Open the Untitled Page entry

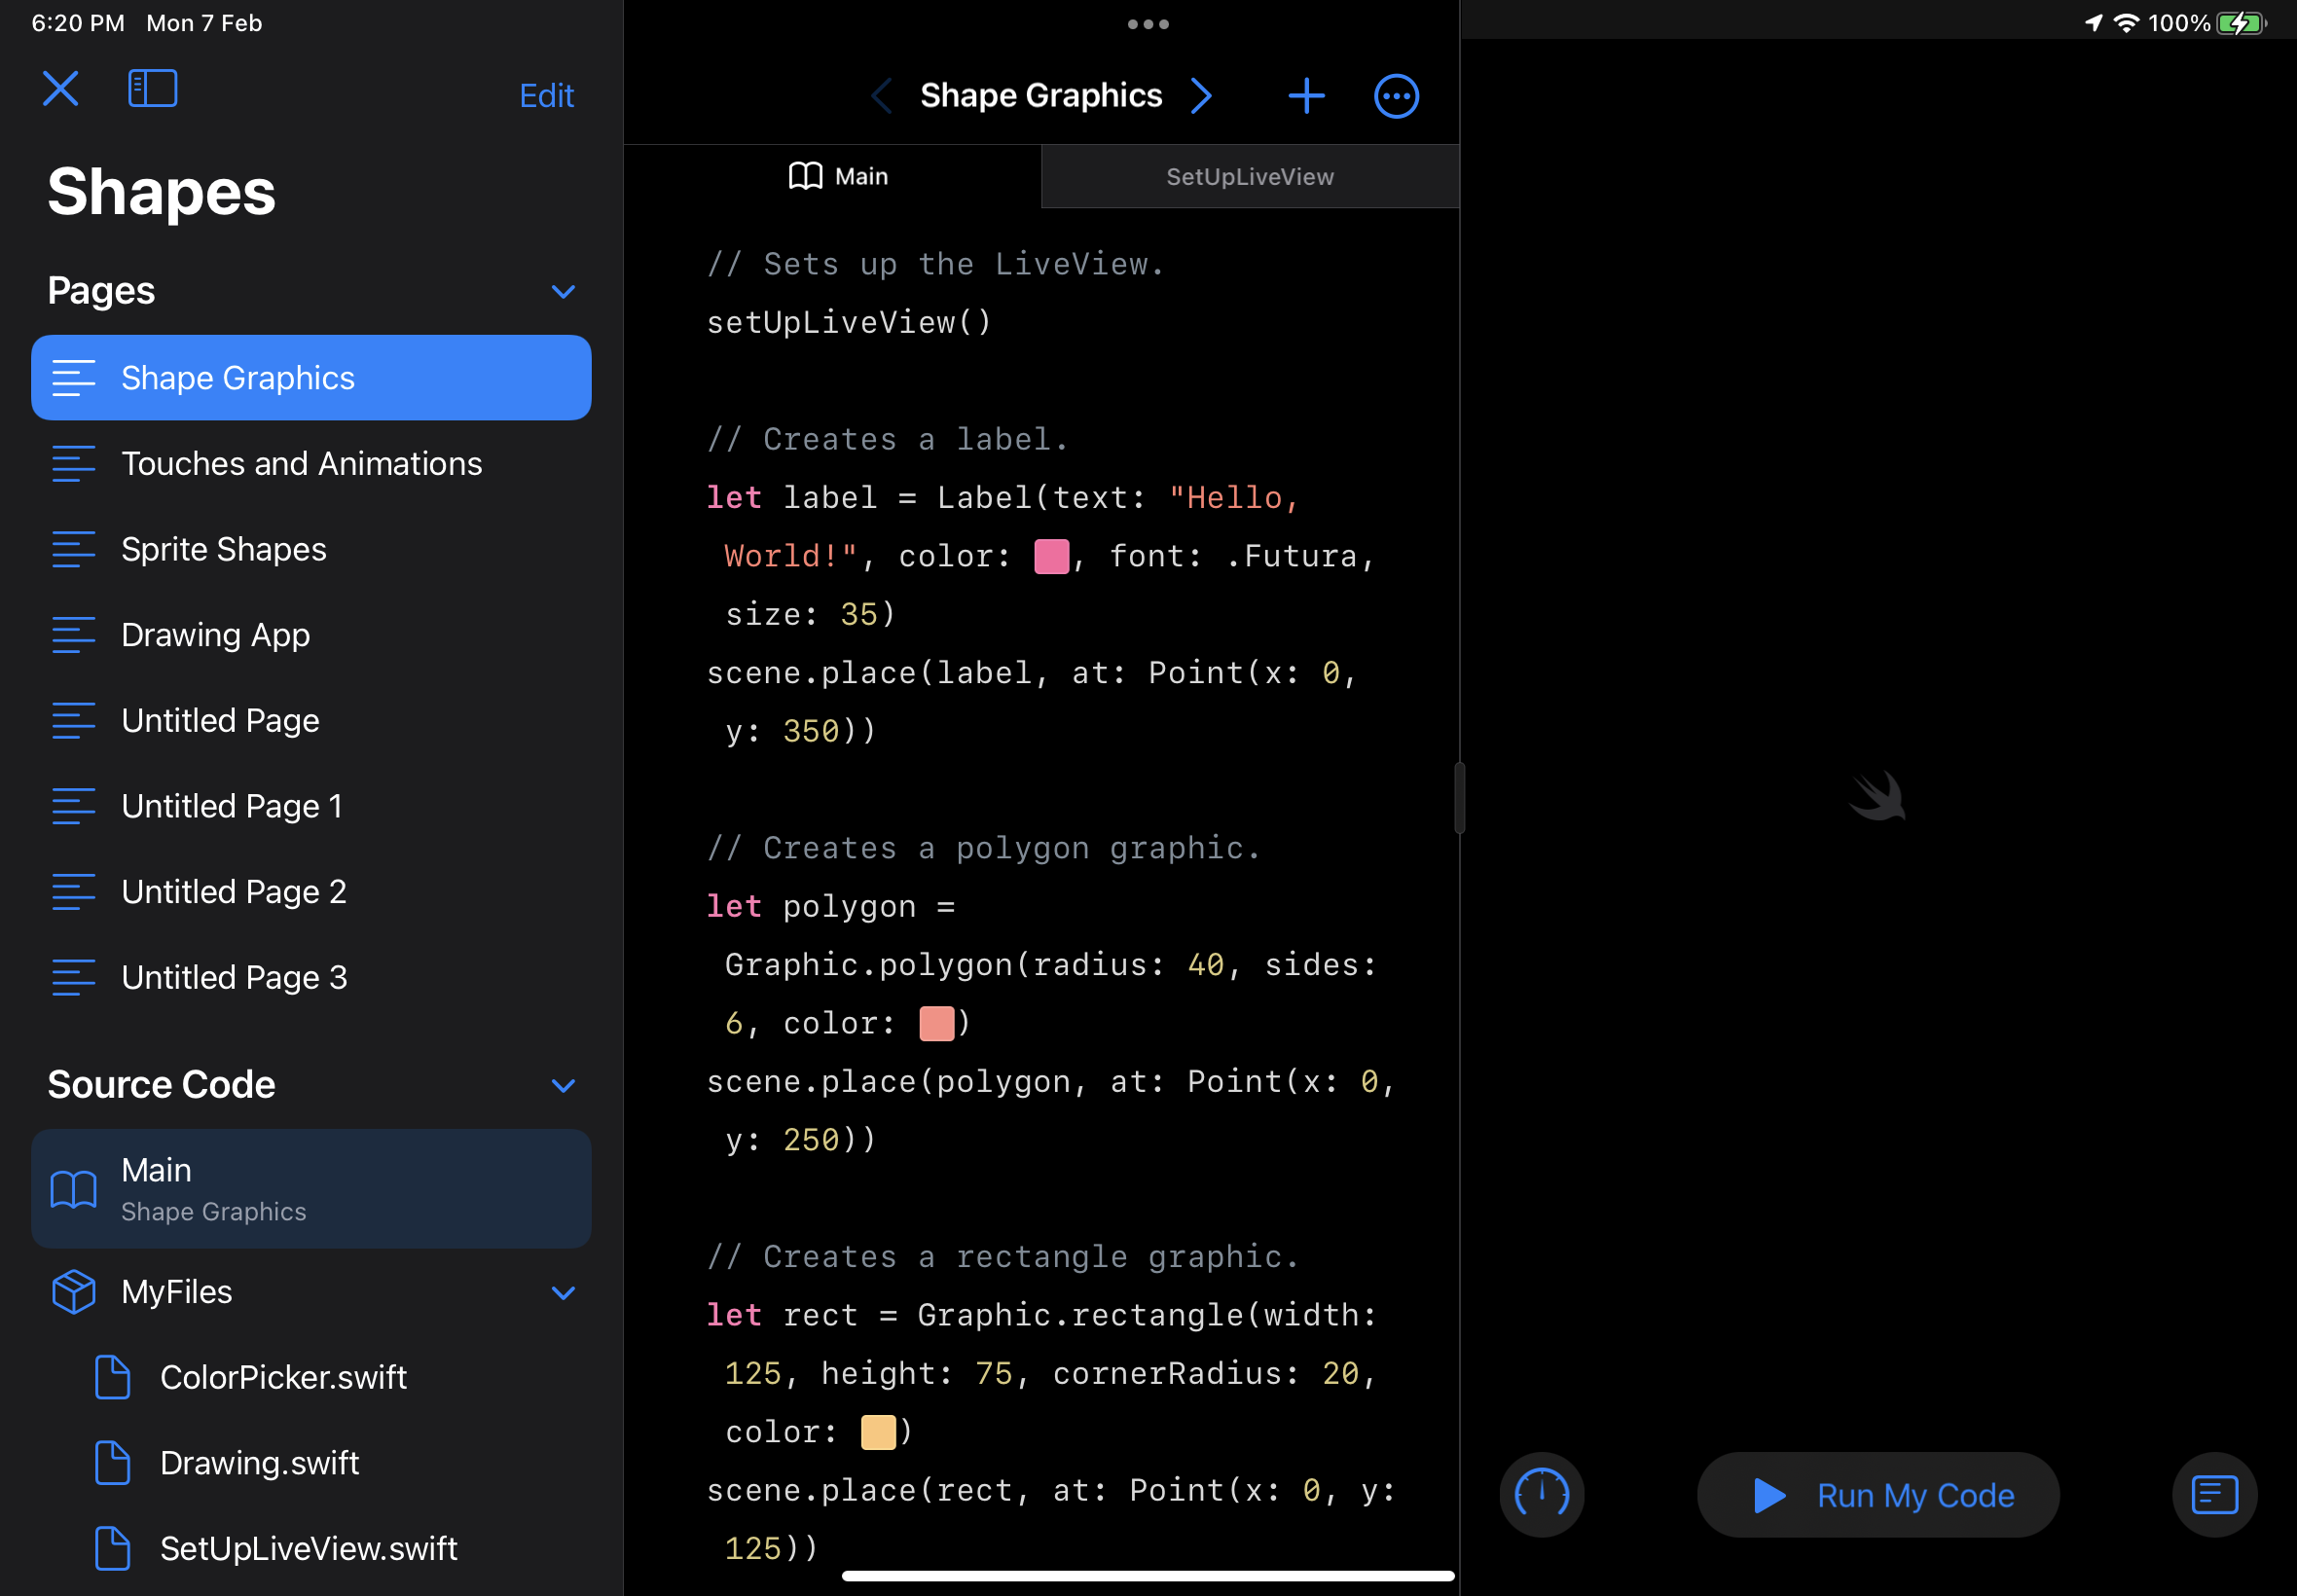point(311,721)
